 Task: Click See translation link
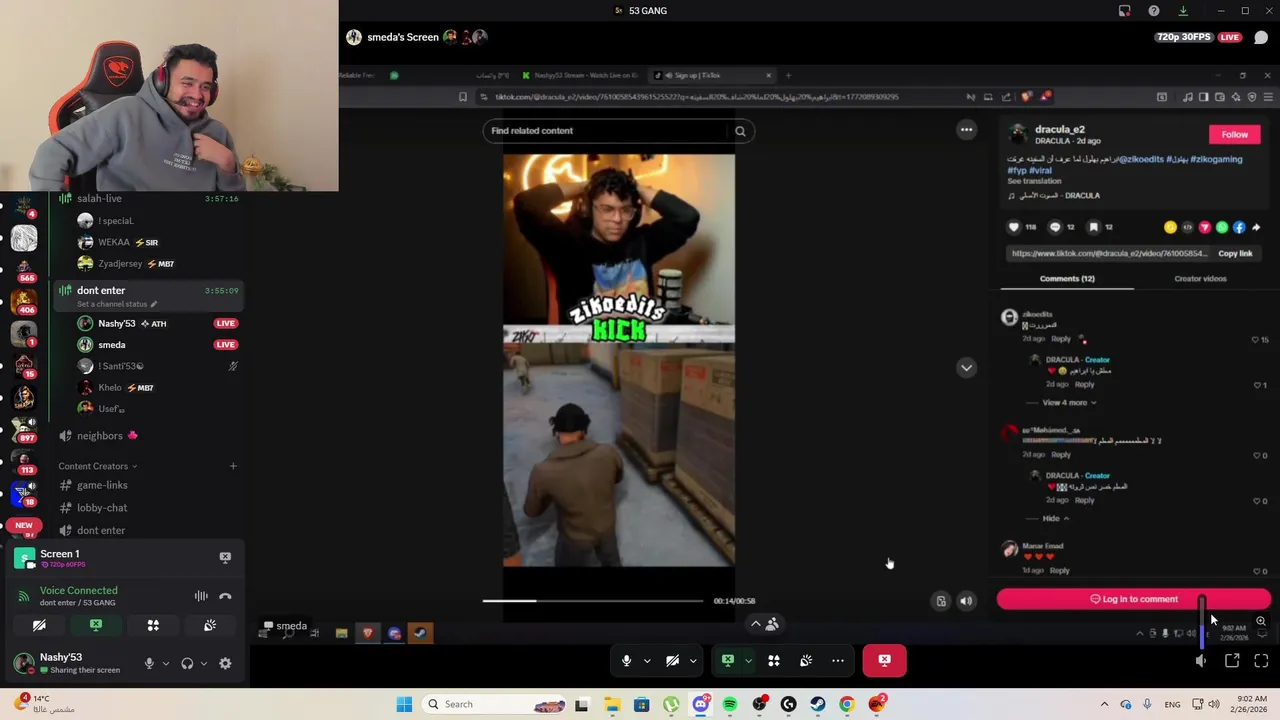pyautogui.click(x=1034, y=181)
